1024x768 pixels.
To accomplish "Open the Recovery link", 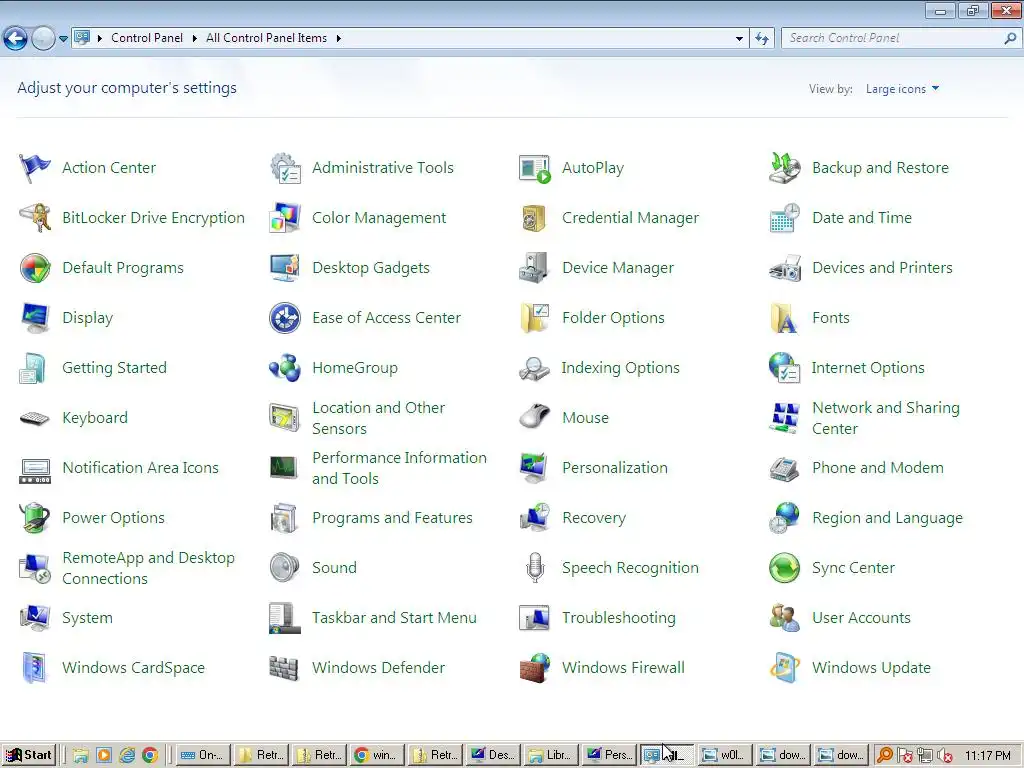I will (x=594, y=518).
